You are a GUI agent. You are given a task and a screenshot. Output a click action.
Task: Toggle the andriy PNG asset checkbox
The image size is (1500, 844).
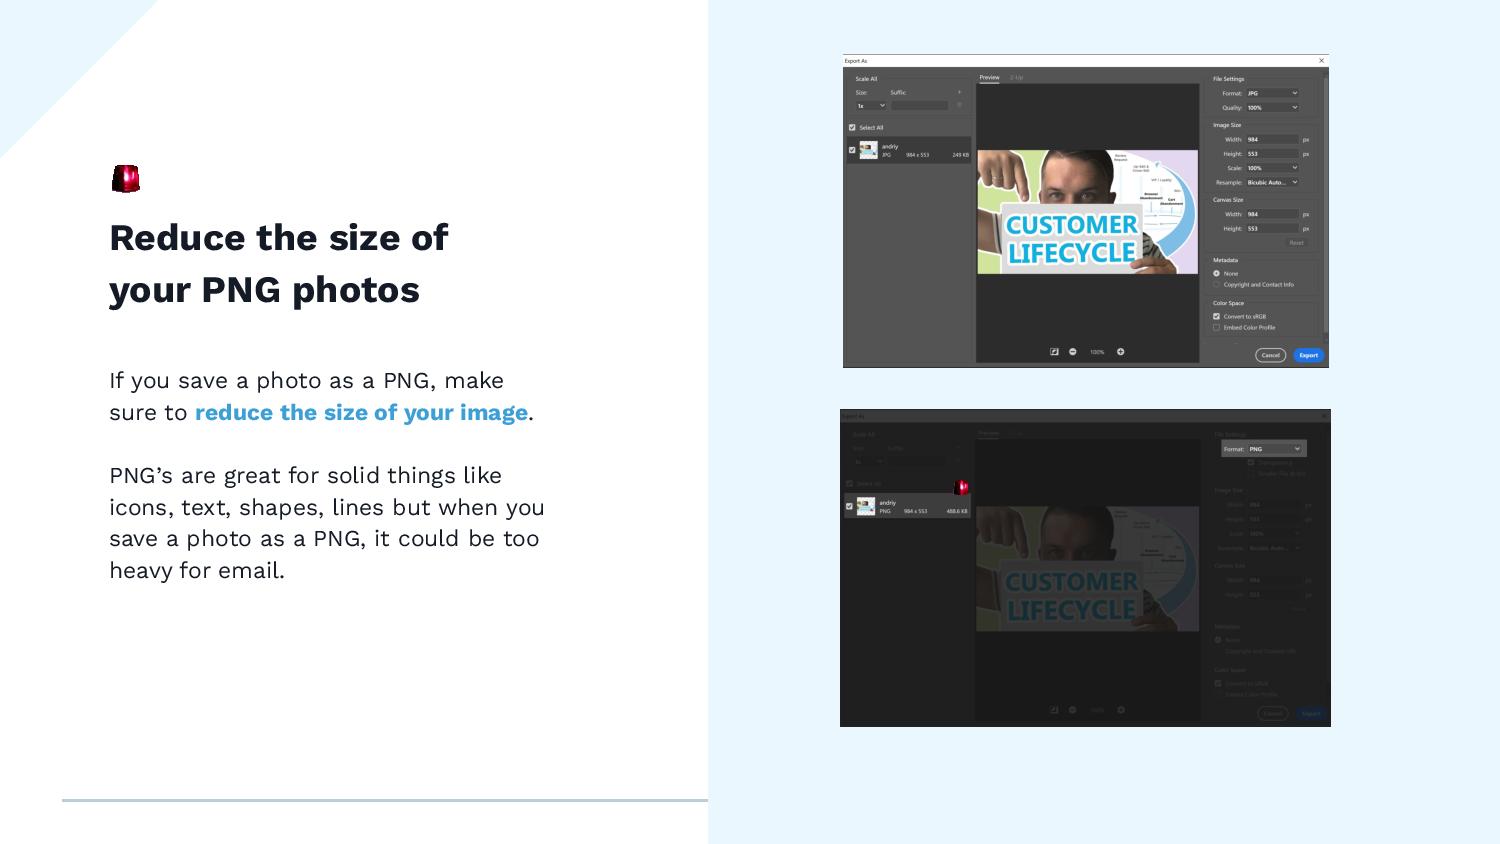pos(850,506)
